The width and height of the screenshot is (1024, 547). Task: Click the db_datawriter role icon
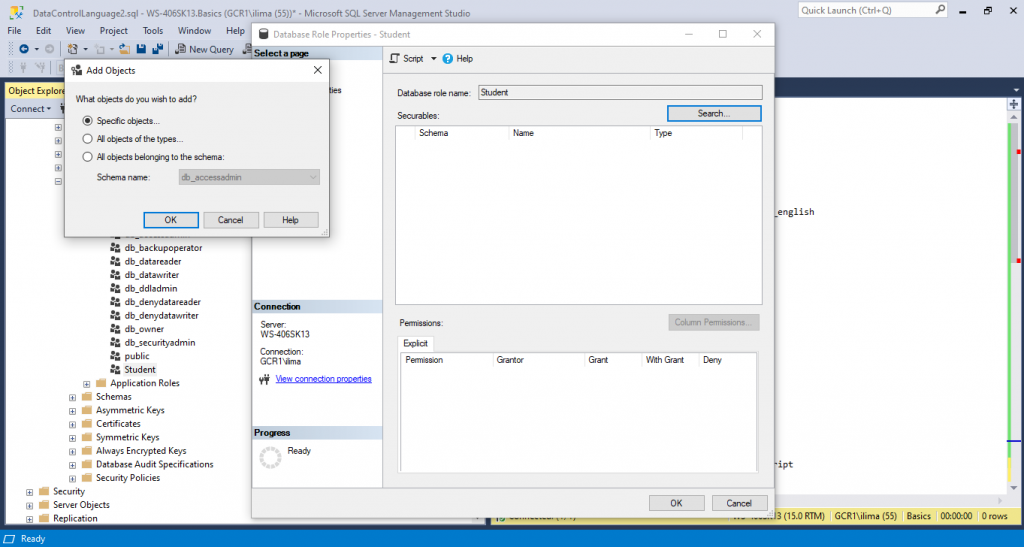pos(115,275)
